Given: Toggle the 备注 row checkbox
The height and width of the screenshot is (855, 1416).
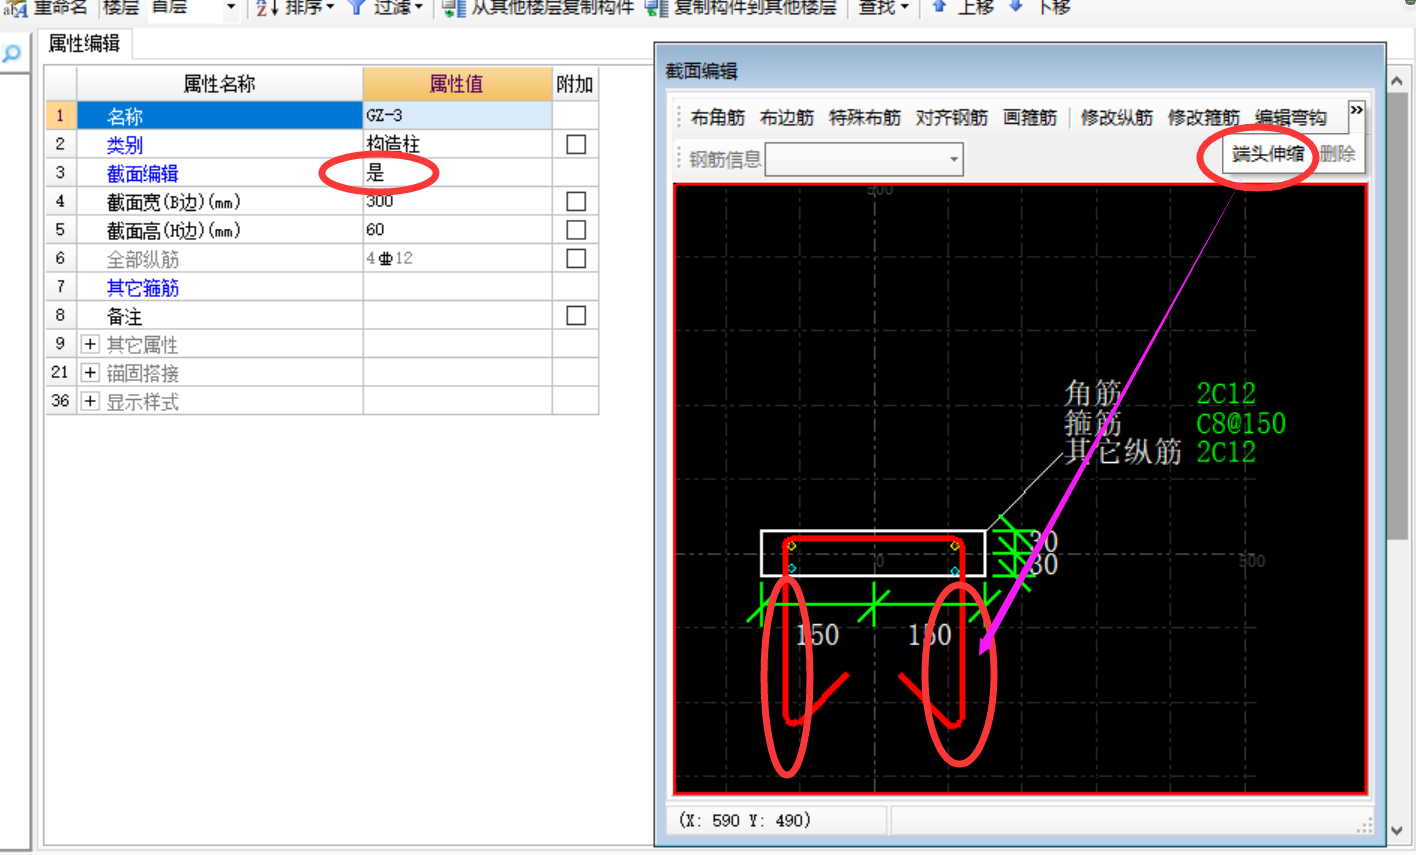Looking at the screenshot, I should click(x=576, y=316).
